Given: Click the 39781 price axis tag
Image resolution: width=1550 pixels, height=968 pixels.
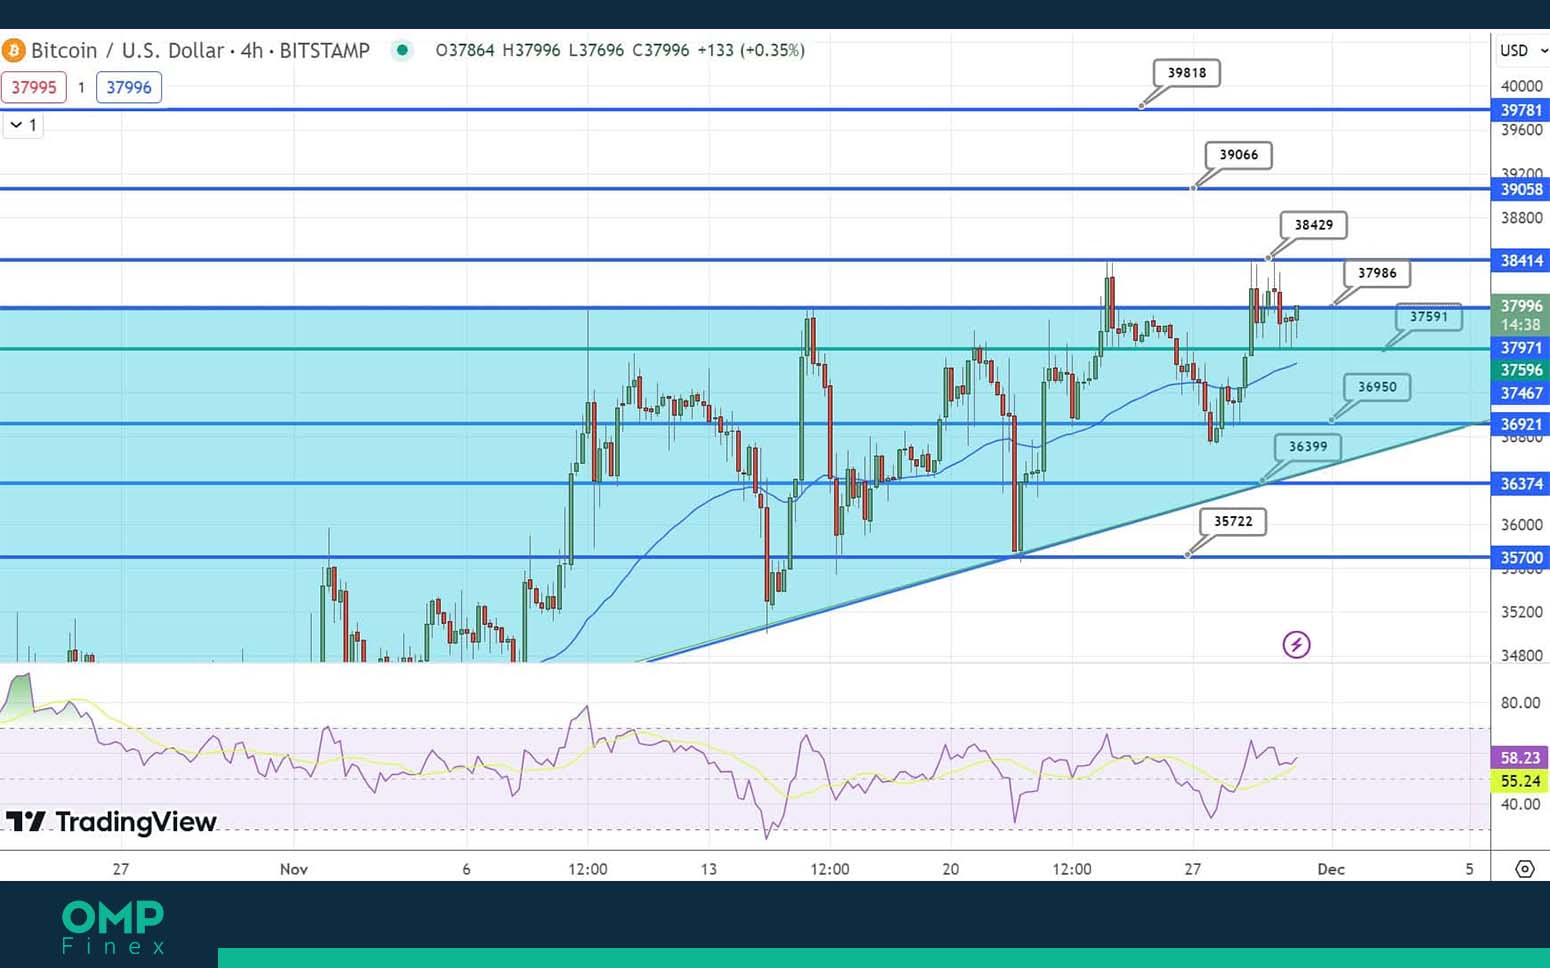Looking at the screenshot, I should [1520, 110].
